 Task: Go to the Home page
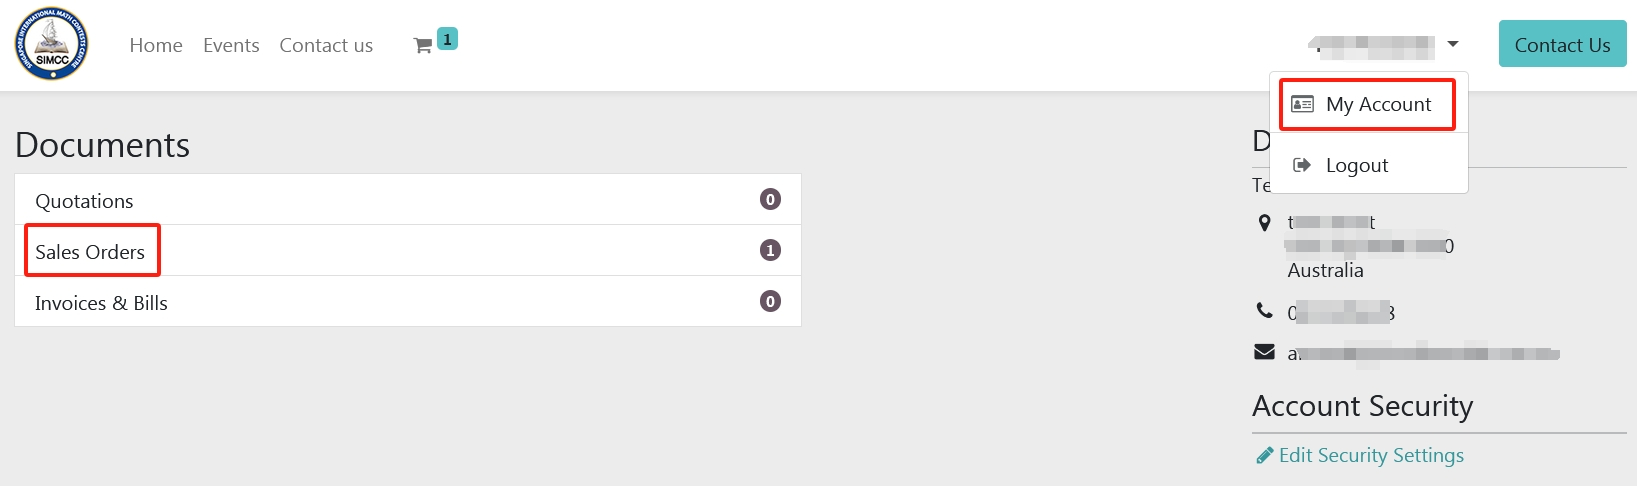(156, 45)
